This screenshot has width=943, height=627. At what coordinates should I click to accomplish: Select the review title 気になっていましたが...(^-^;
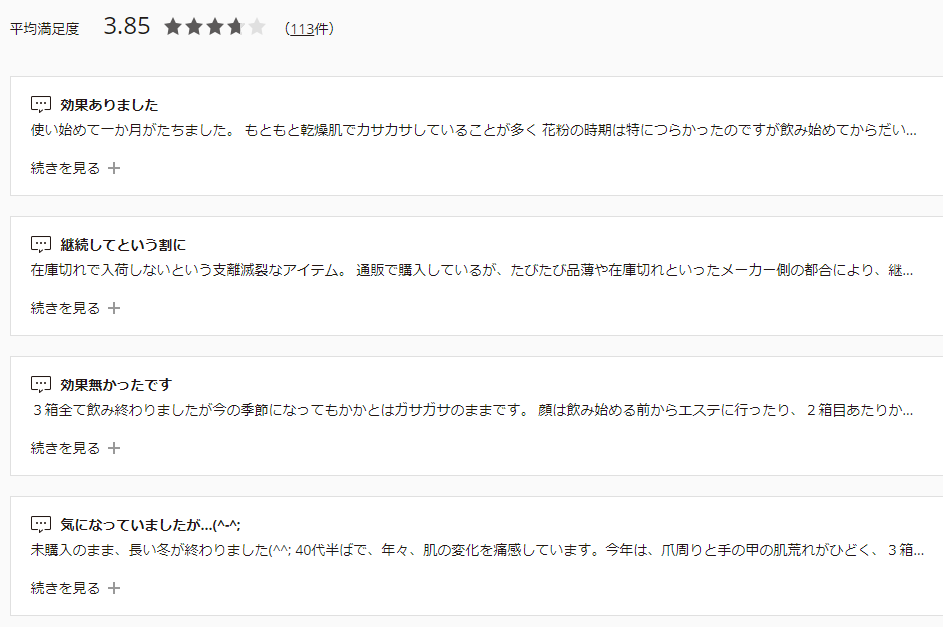point(150,525)
